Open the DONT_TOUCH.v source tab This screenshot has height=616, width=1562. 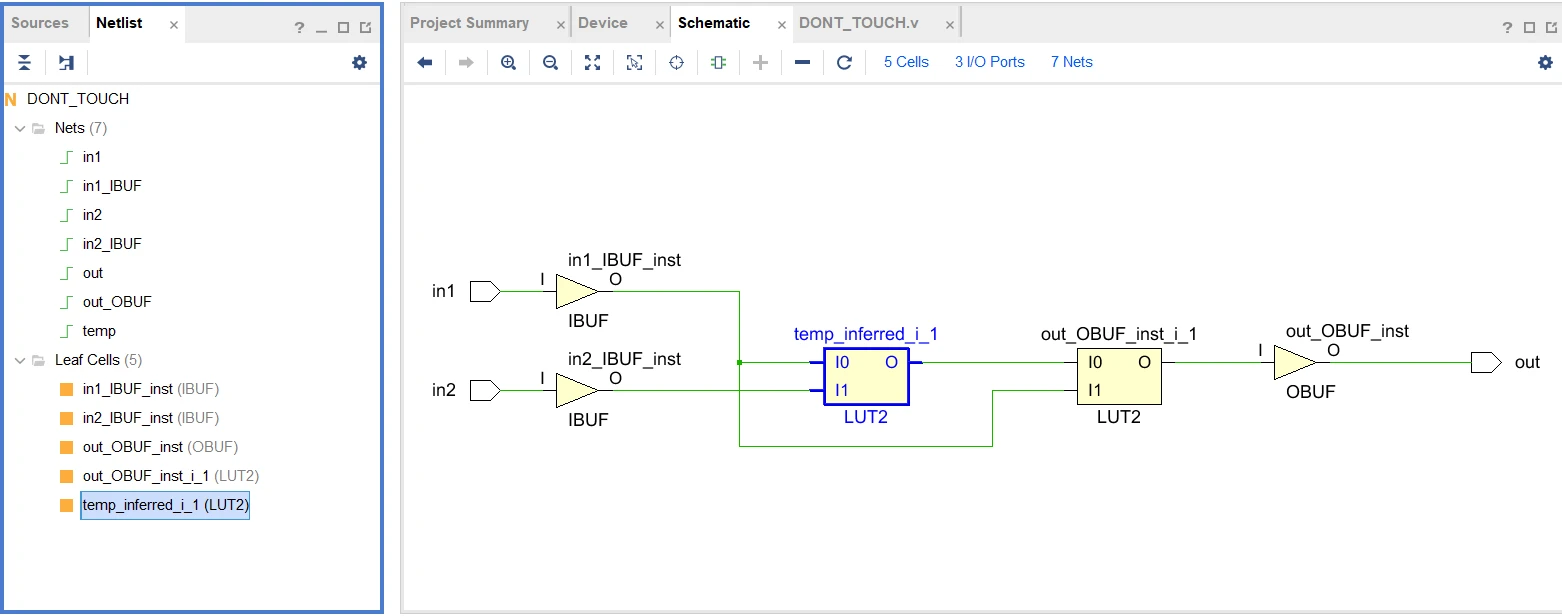pyautogui.click(x=859, y=23)
